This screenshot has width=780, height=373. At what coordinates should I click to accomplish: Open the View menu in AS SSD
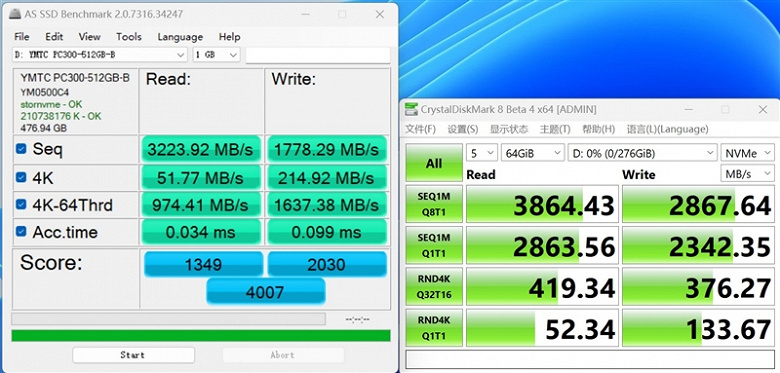[90, 37]
